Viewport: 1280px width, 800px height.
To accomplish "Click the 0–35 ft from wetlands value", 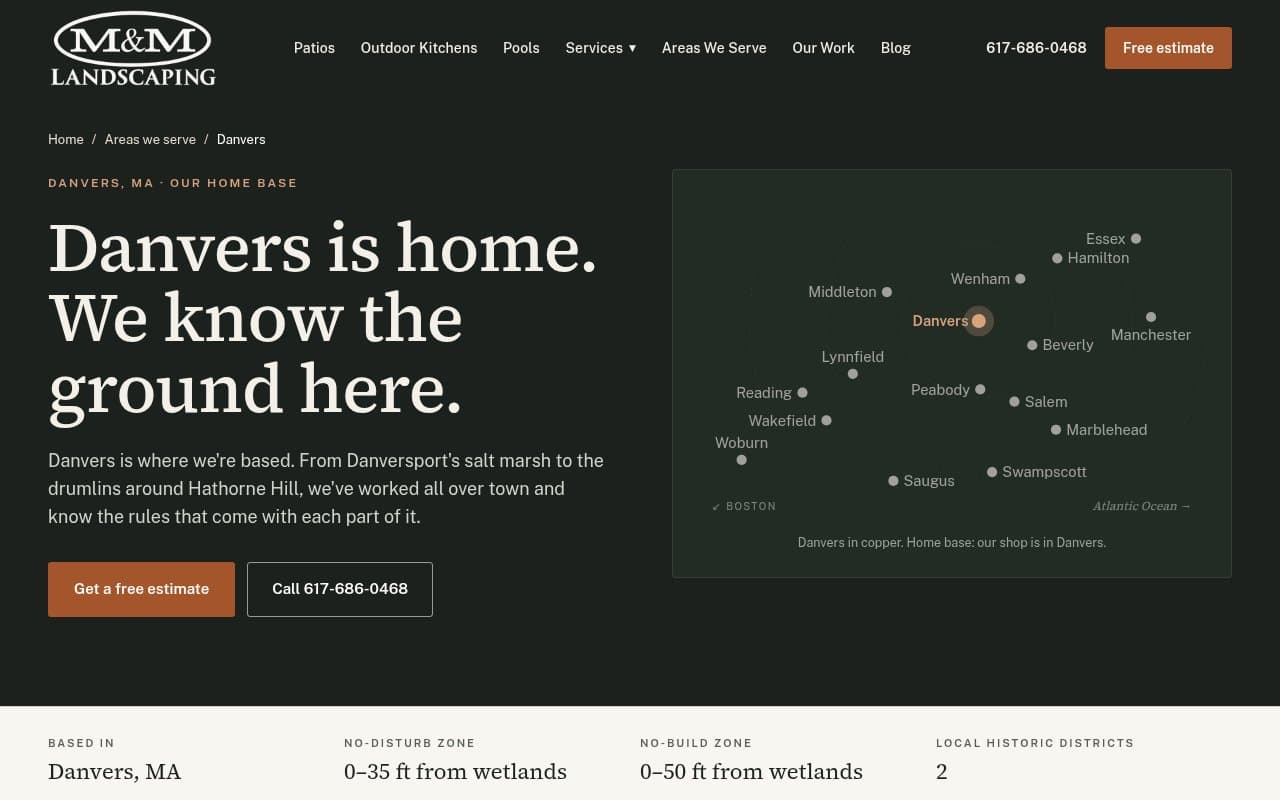I will (x=455, y=772).
